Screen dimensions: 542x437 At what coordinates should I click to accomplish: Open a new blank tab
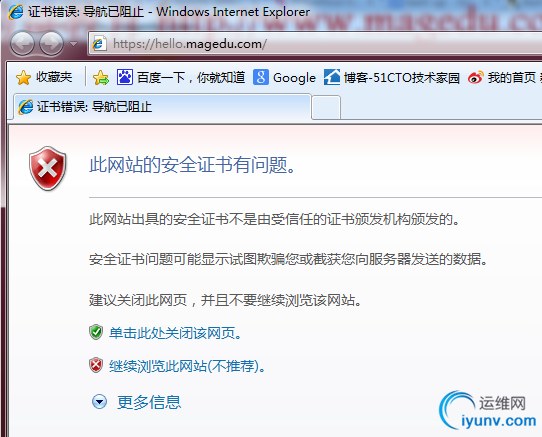(326, 107)
